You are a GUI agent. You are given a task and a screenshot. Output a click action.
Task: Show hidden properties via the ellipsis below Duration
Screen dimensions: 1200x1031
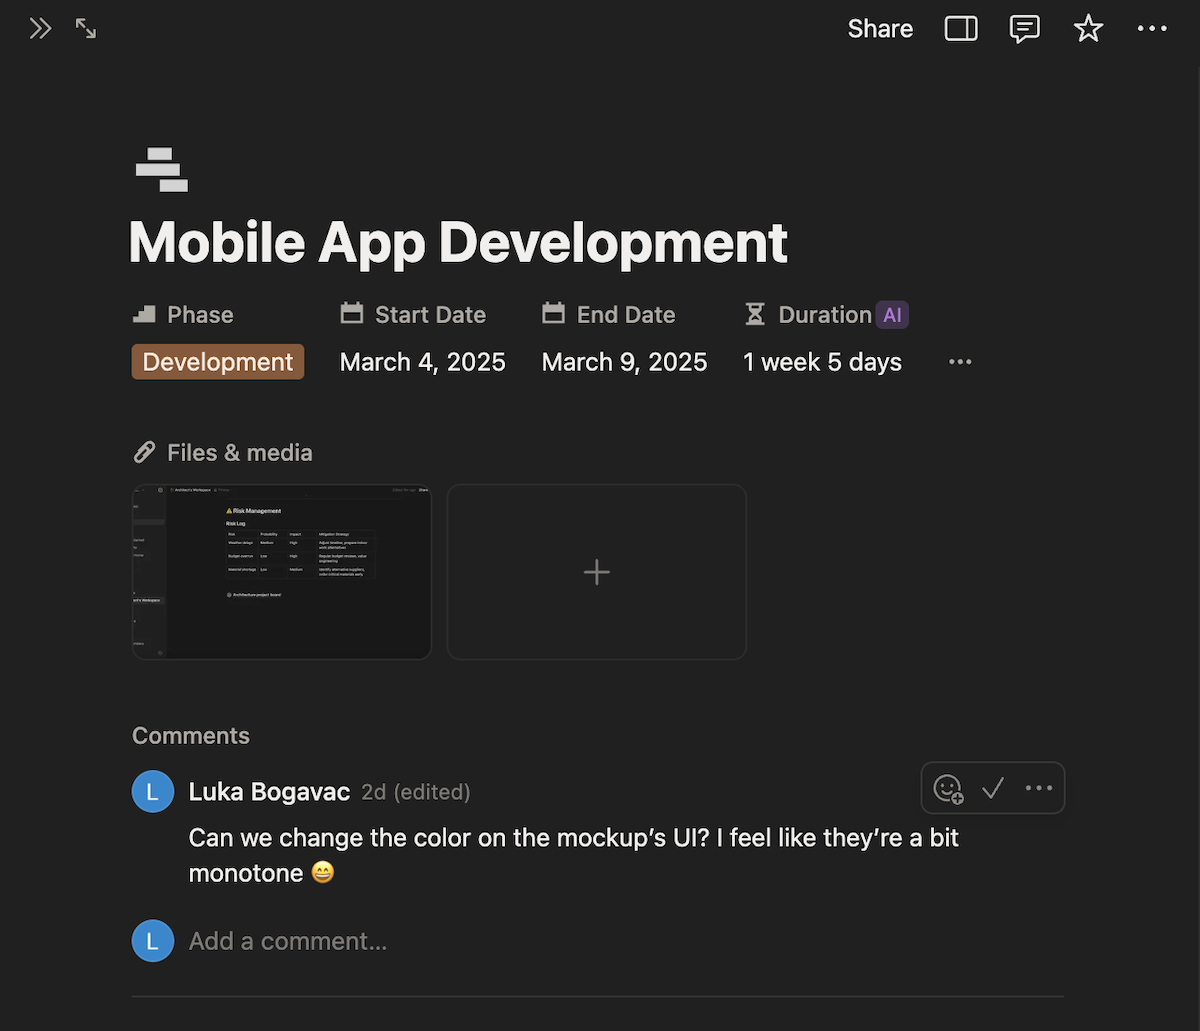(x=960, y=361)
